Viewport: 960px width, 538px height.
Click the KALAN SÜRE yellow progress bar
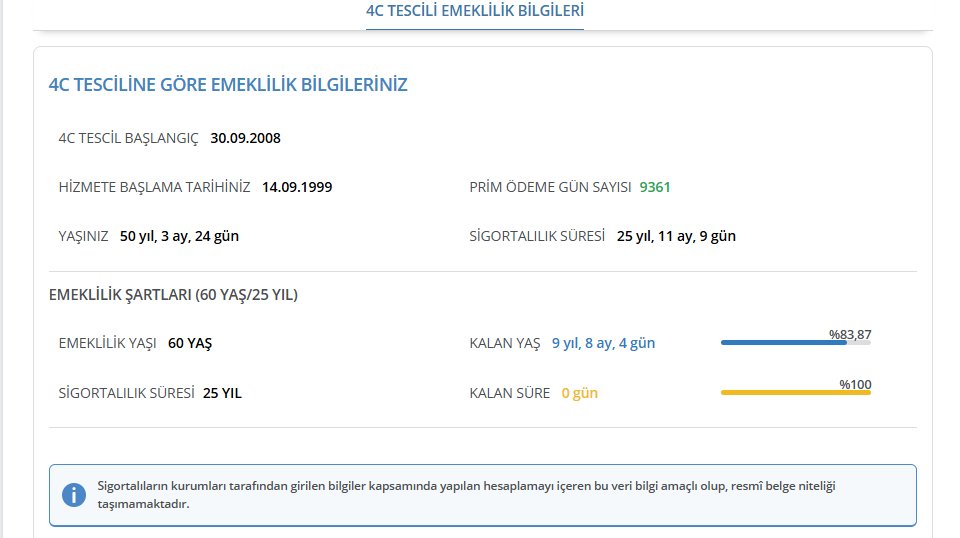tap(795, 392)
